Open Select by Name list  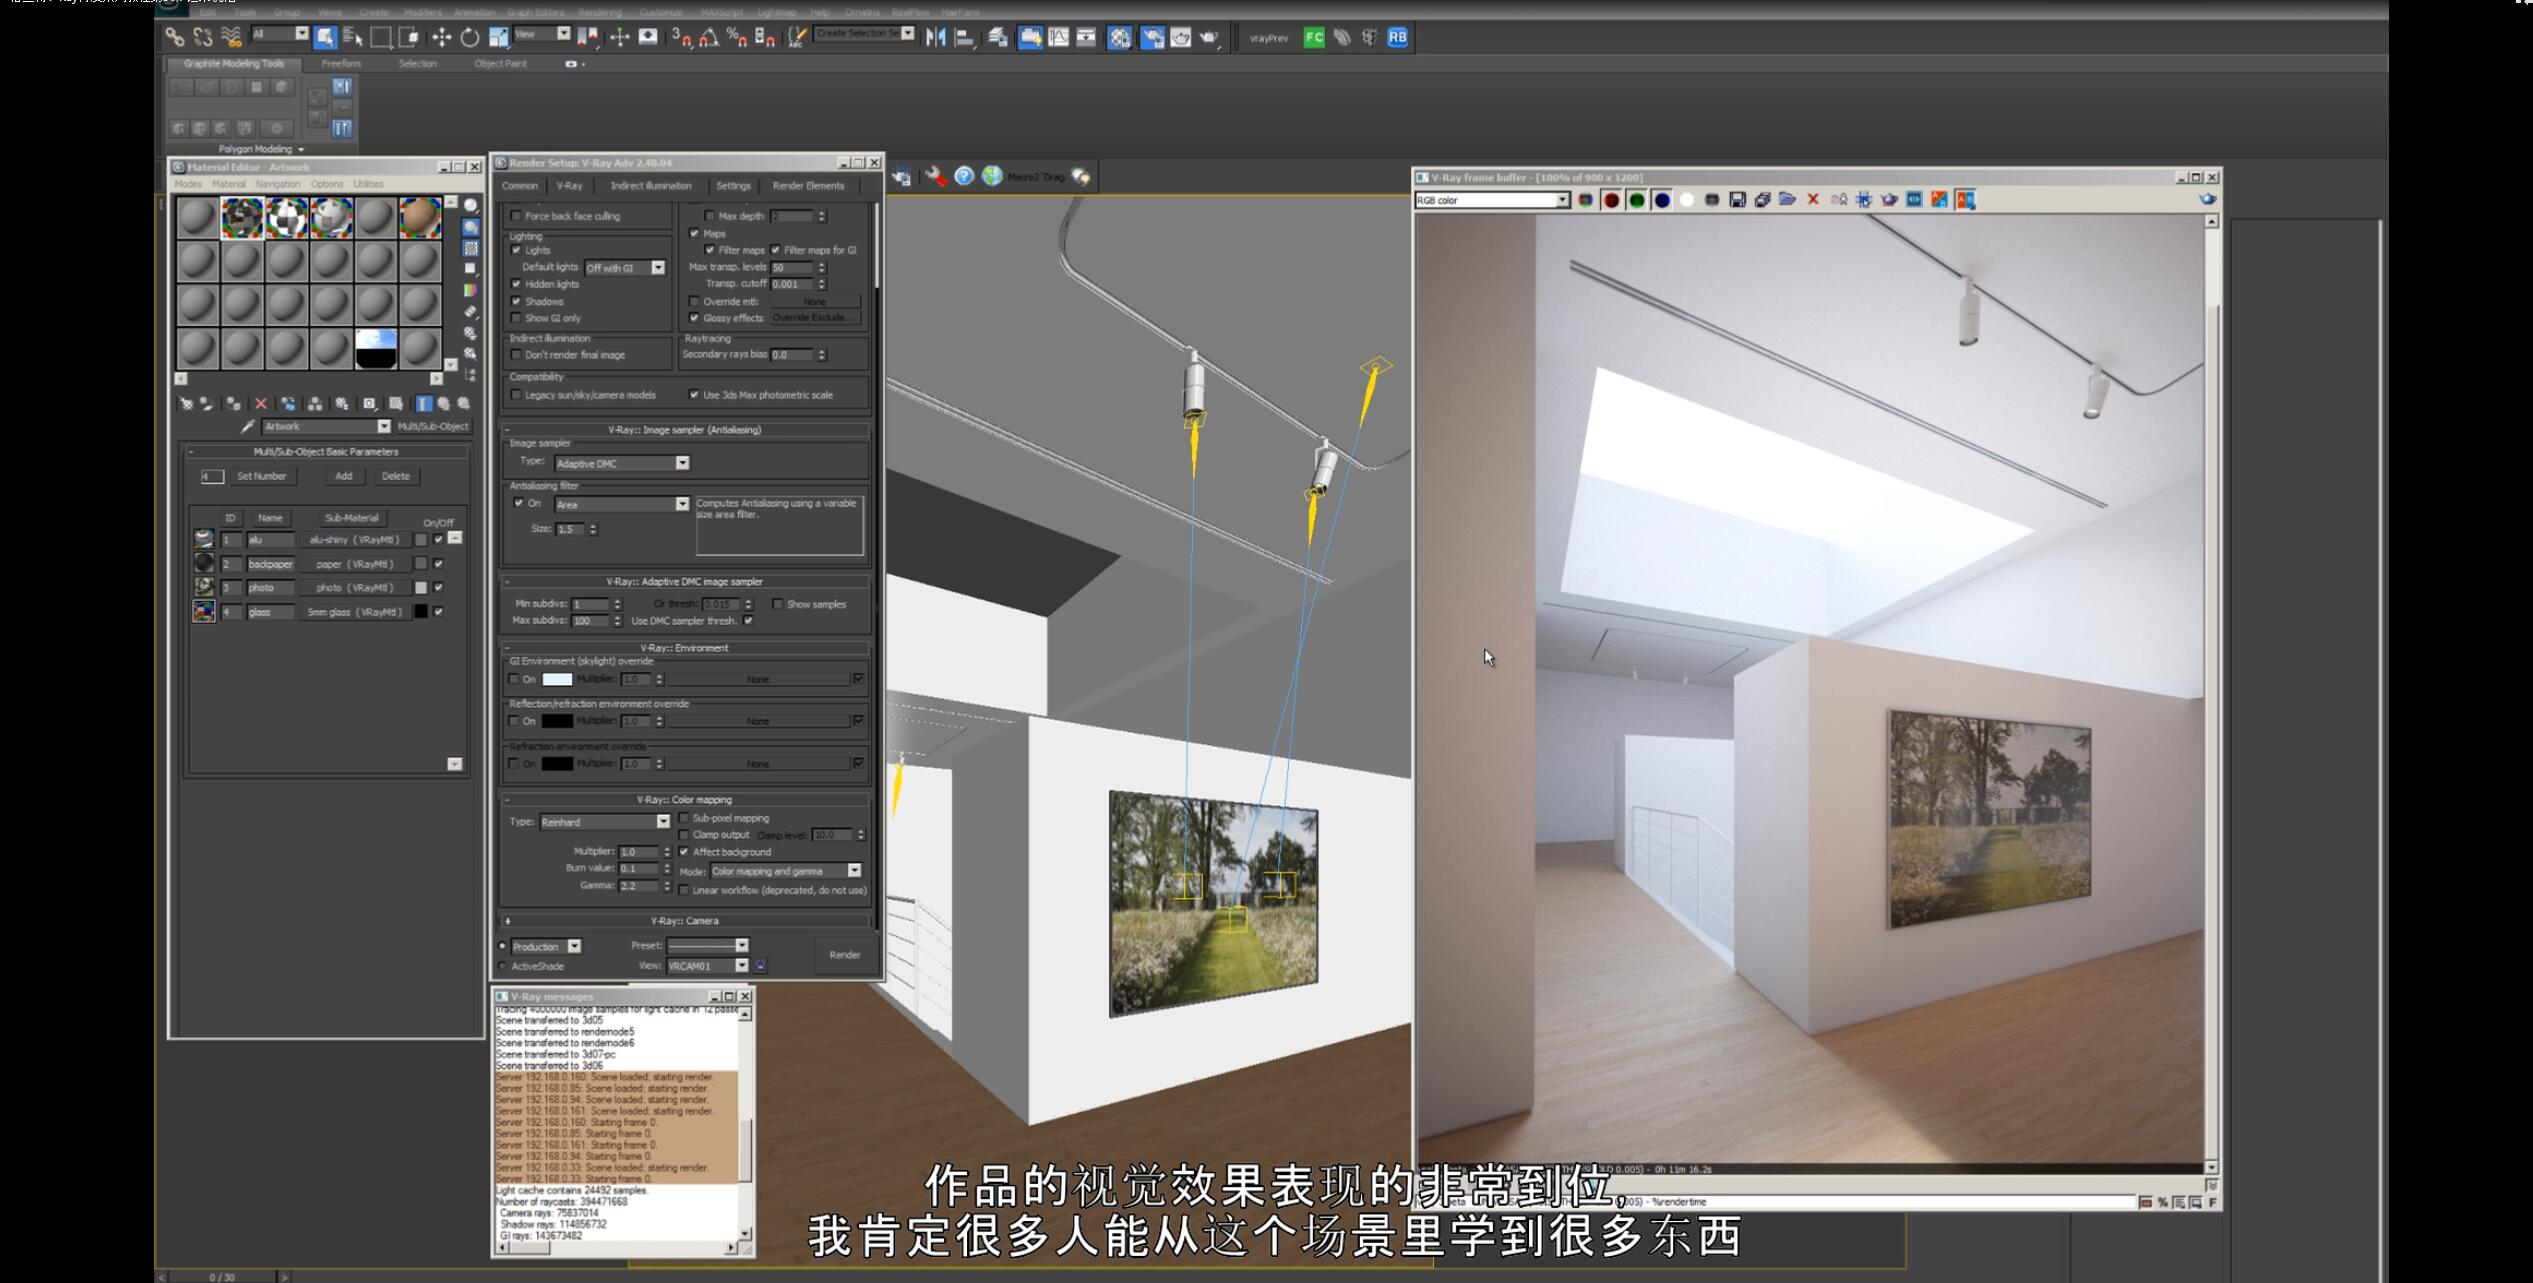click(352, 38)
